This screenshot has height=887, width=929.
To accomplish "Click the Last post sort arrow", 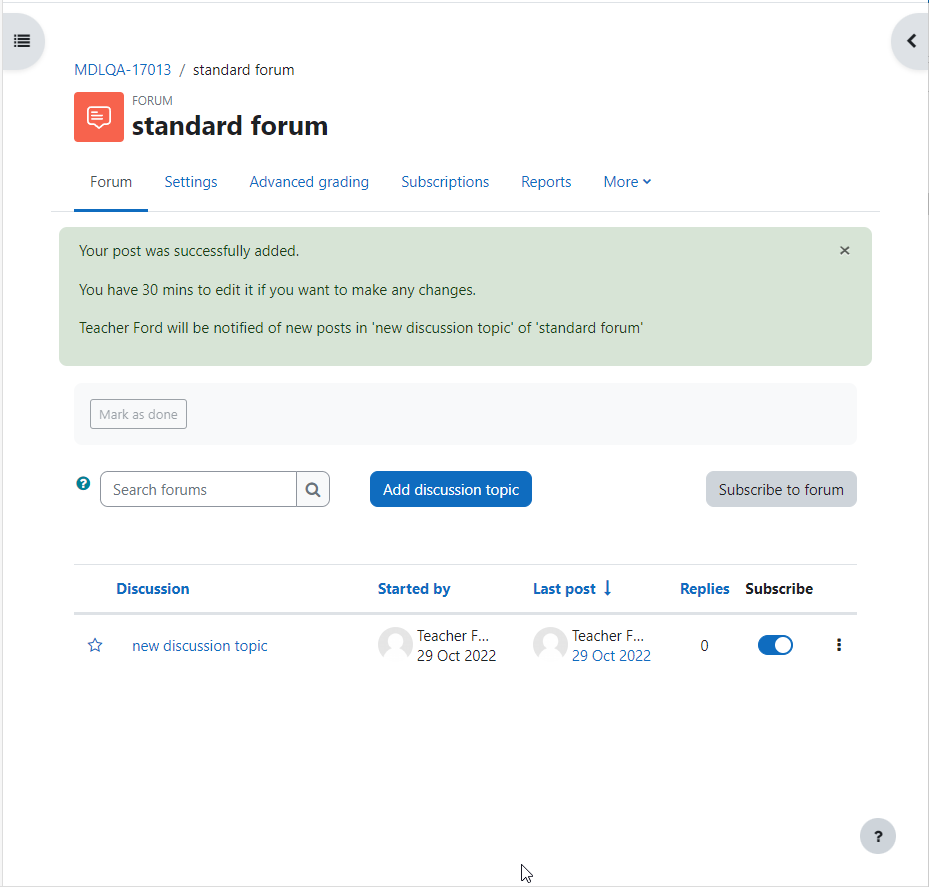I will (607, 588).
